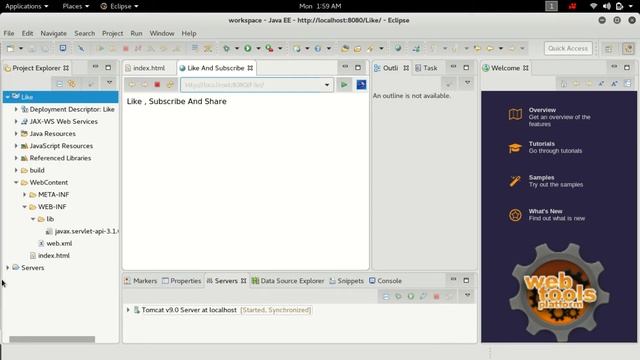Open the Applications menu in top bar
Viewport: 640px width, 360px height.
(27, 6)
